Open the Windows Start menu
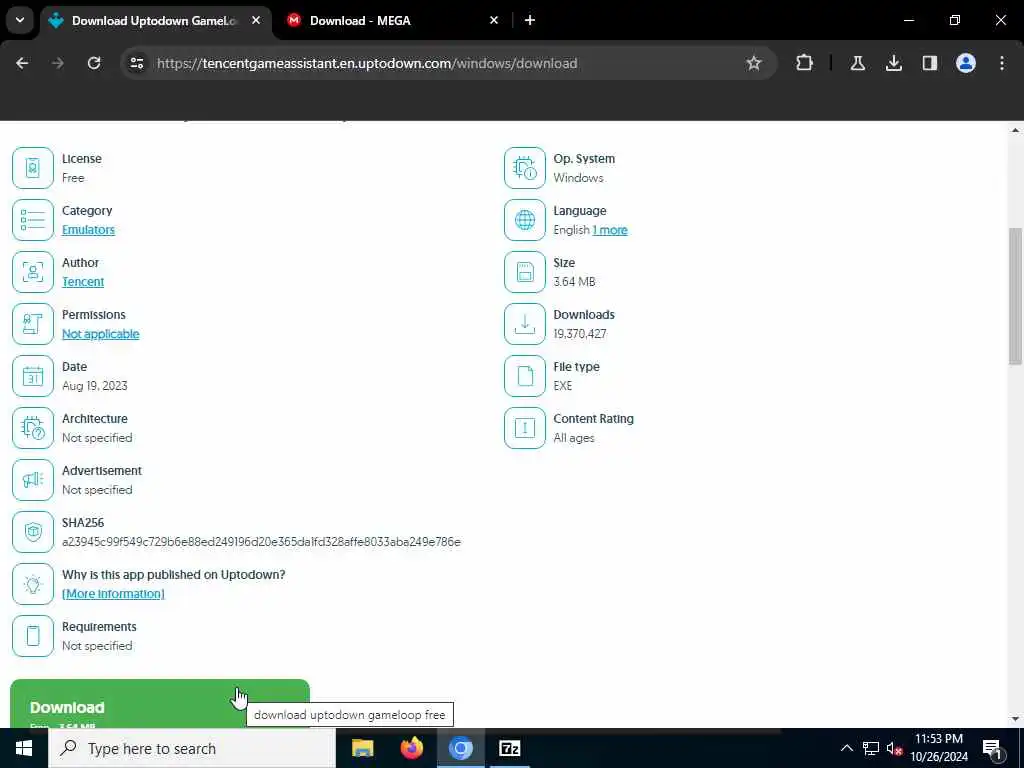Viewport: 1024px width, 768px height. pyautogui.click(x=24, y=748)
